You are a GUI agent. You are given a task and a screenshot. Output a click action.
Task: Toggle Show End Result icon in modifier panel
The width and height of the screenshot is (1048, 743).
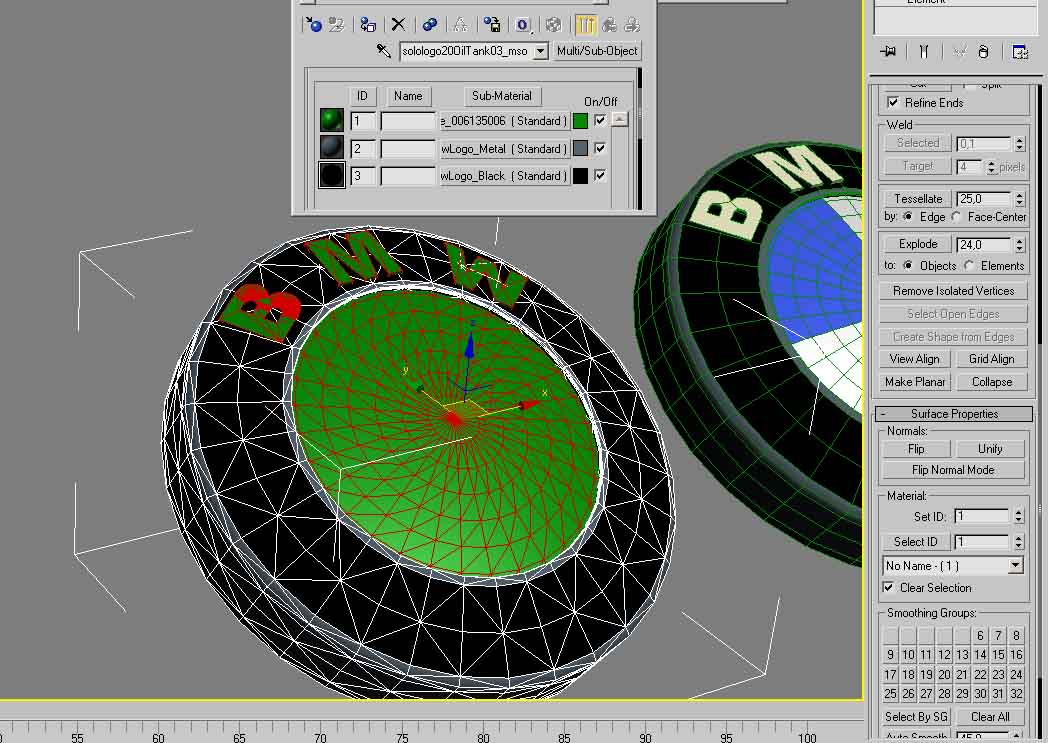pyautogui.click(x=924, y=51)
